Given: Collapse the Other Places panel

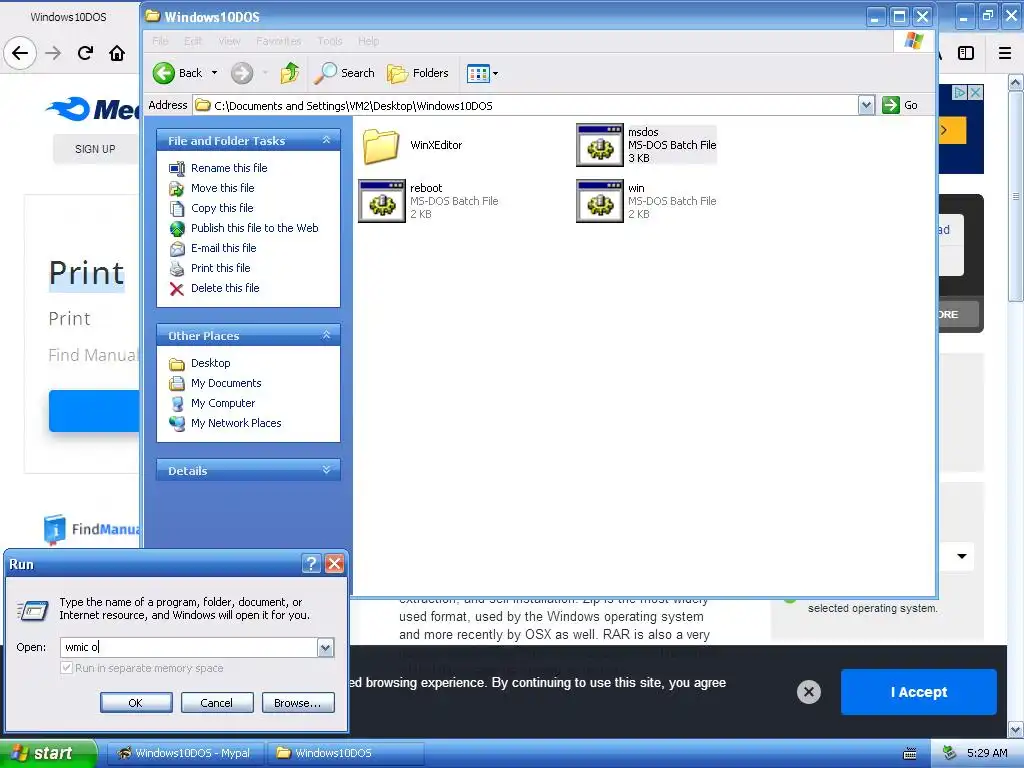Looking at the screenshot, I should pyautogui.click(x=327, y=336).
